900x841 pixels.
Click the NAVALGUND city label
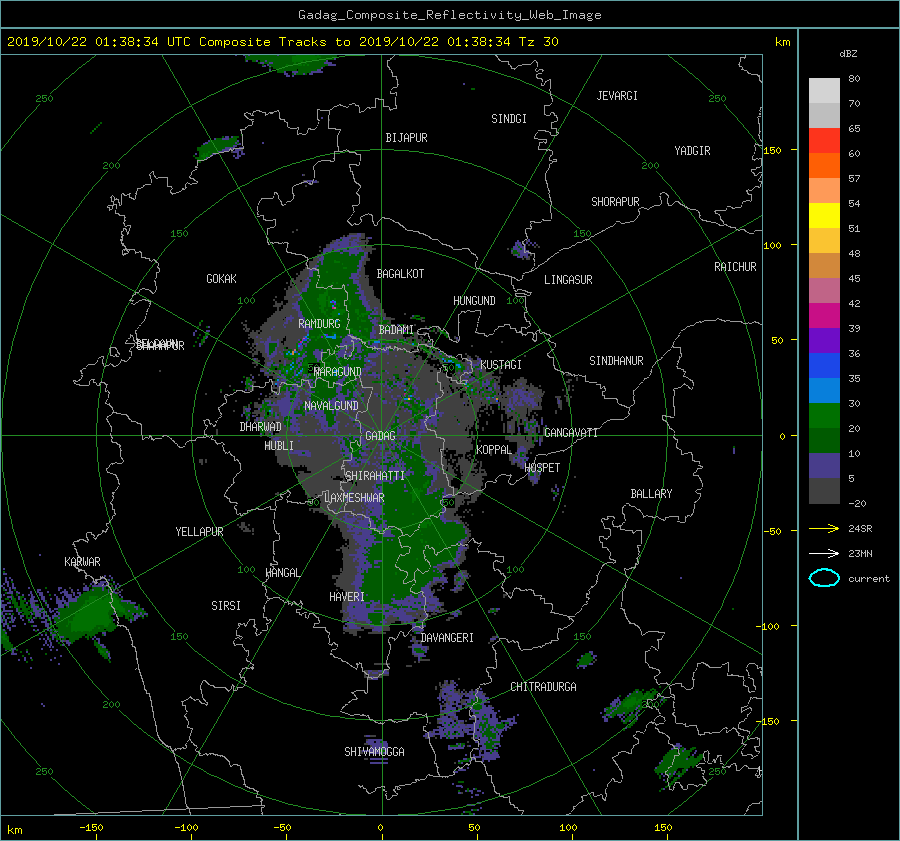[331, 406]
